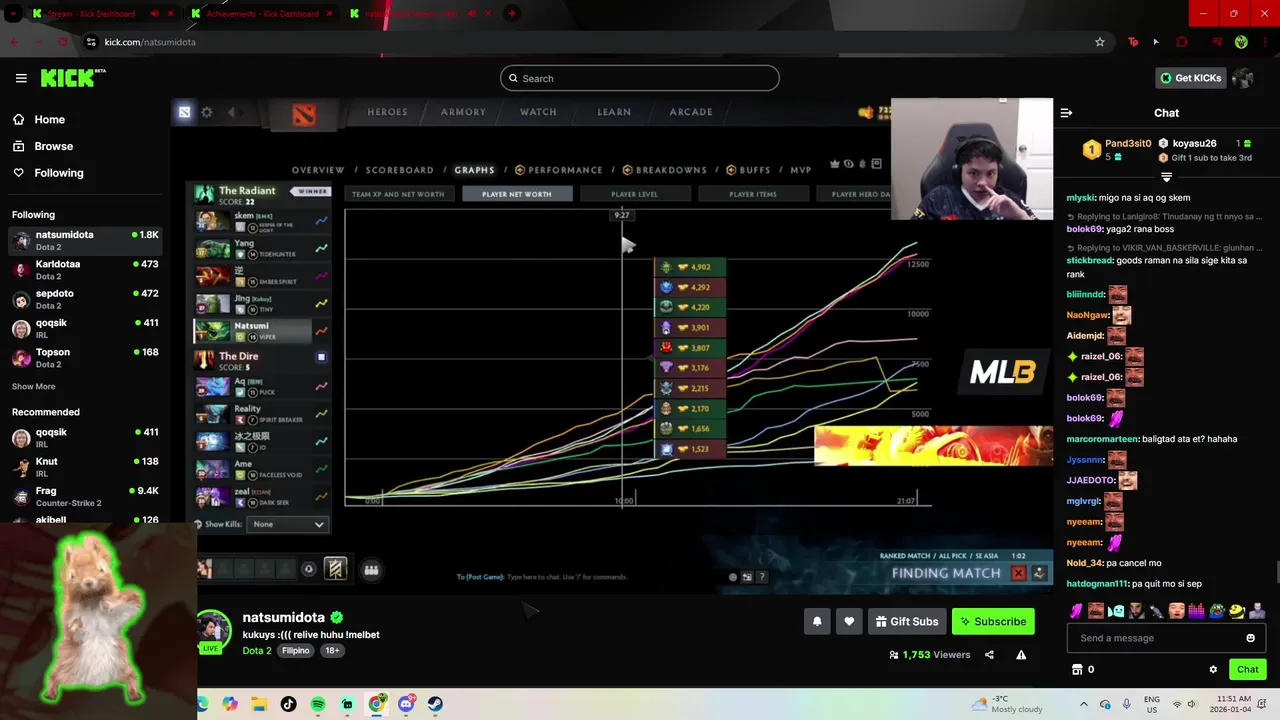1280x720 pixels.
Task: Report the stream with warning icon
Action: (1021, 655)
